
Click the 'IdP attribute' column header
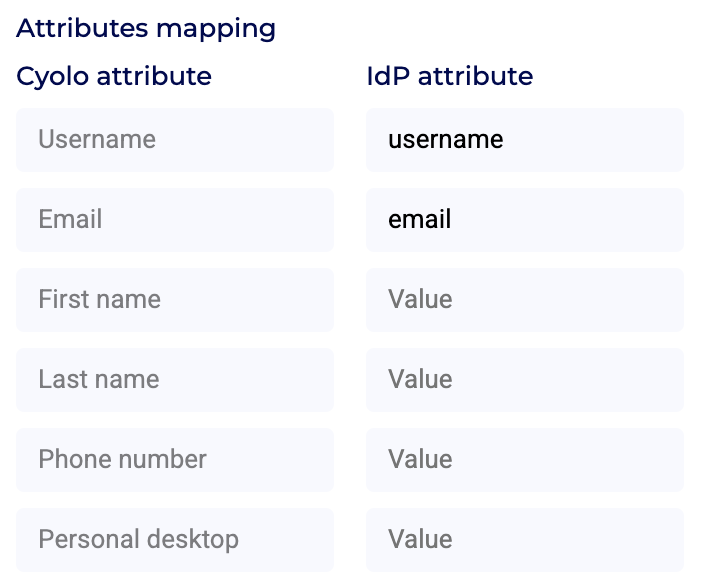(450, 76)
